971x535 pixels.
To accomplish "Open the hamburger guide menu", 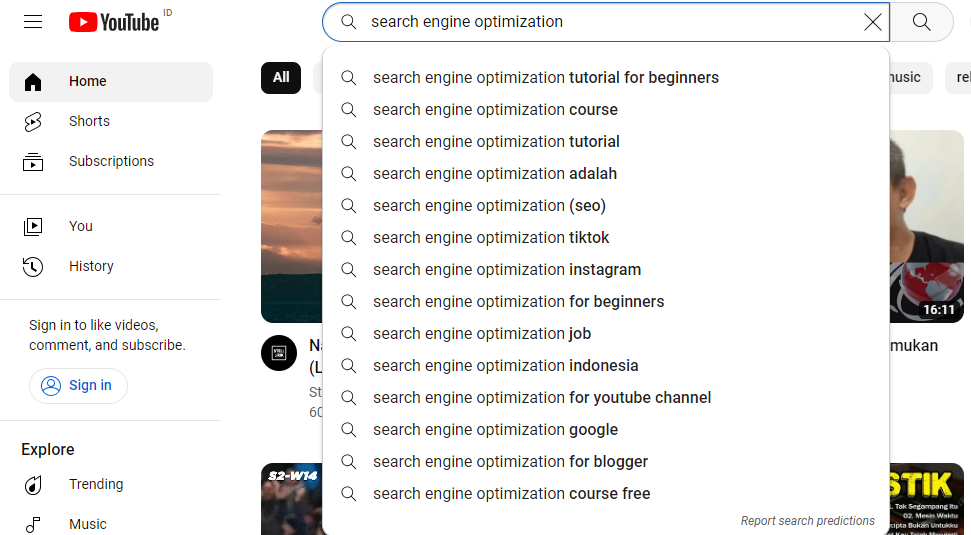I will tap(33, 22).
